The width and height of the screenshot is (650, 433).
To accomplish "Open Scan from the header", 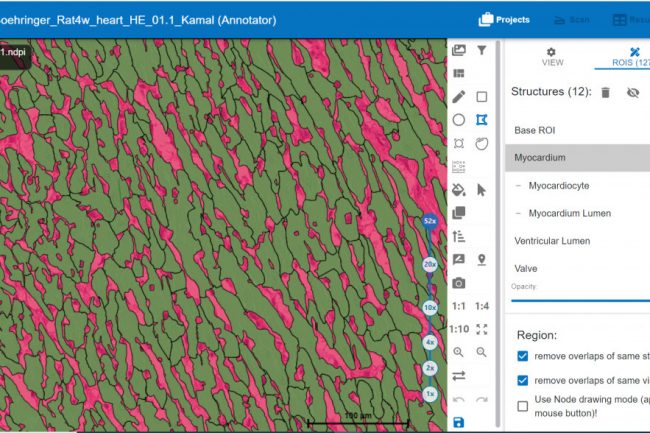I will coord(572,19).
